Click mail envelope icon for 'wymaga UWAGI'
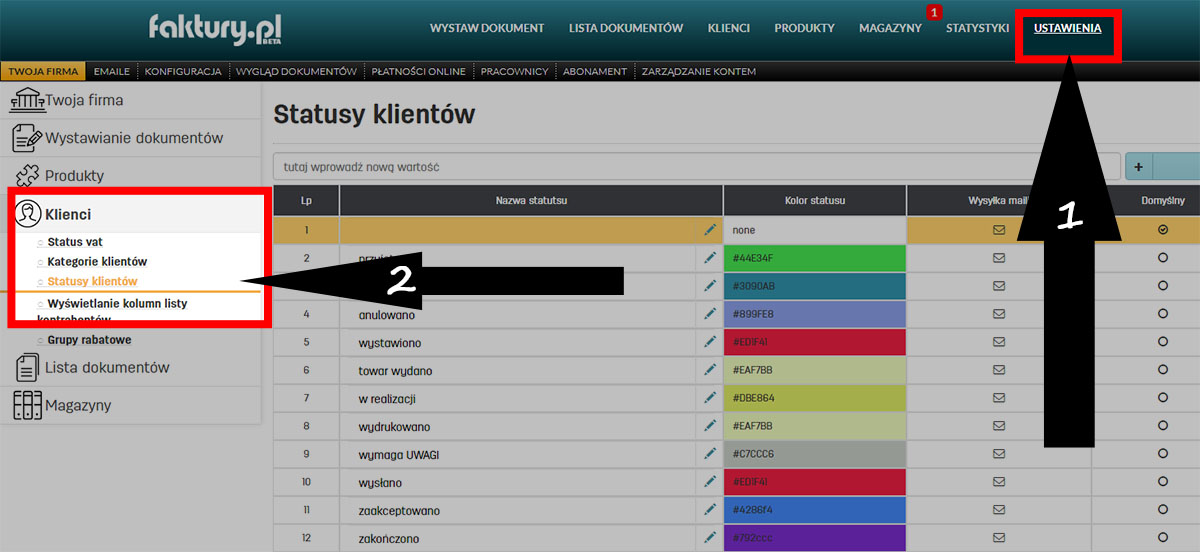 point(998,454)
